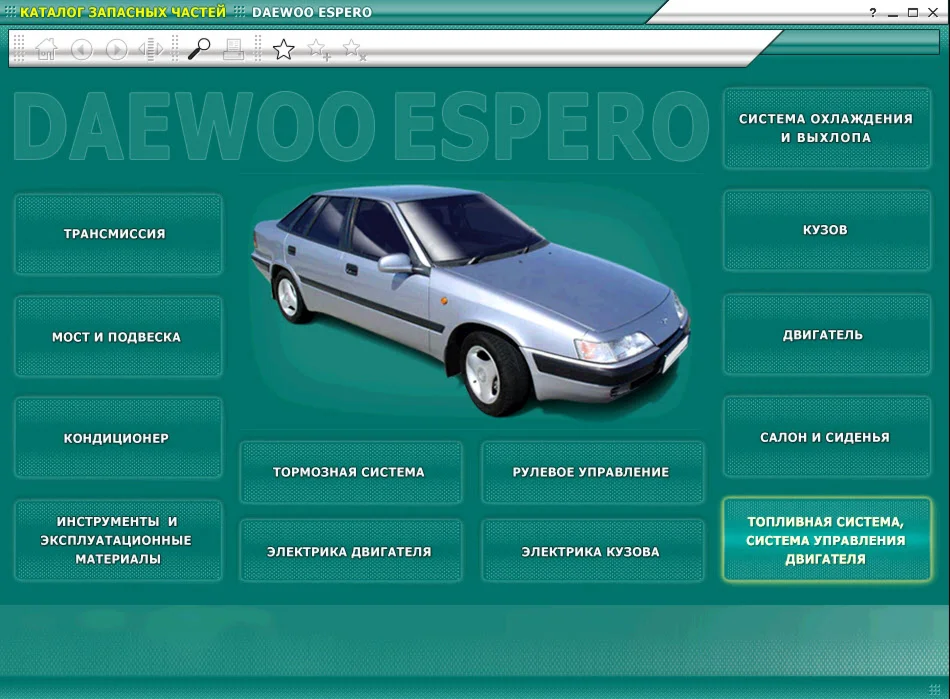The width and height of the screenshot is (950, 699).
Task: Open the ДВИГАТЕЛЬ section
Action: click(827, 334)
